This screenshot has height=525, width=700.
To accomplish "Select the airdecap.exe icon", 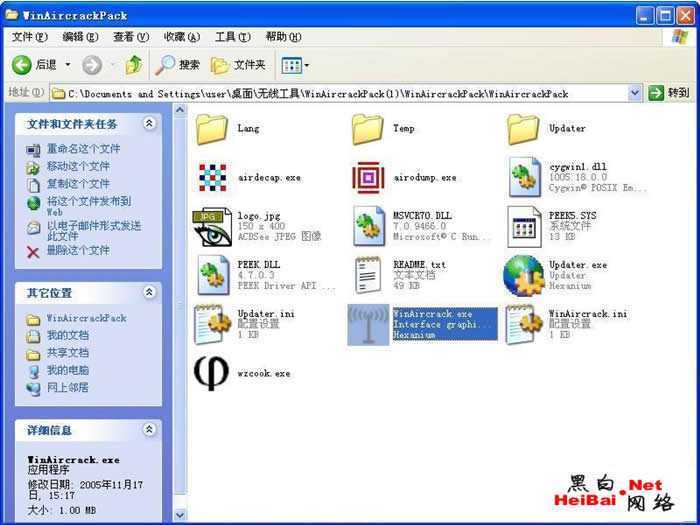I will [x=212, y=178].
